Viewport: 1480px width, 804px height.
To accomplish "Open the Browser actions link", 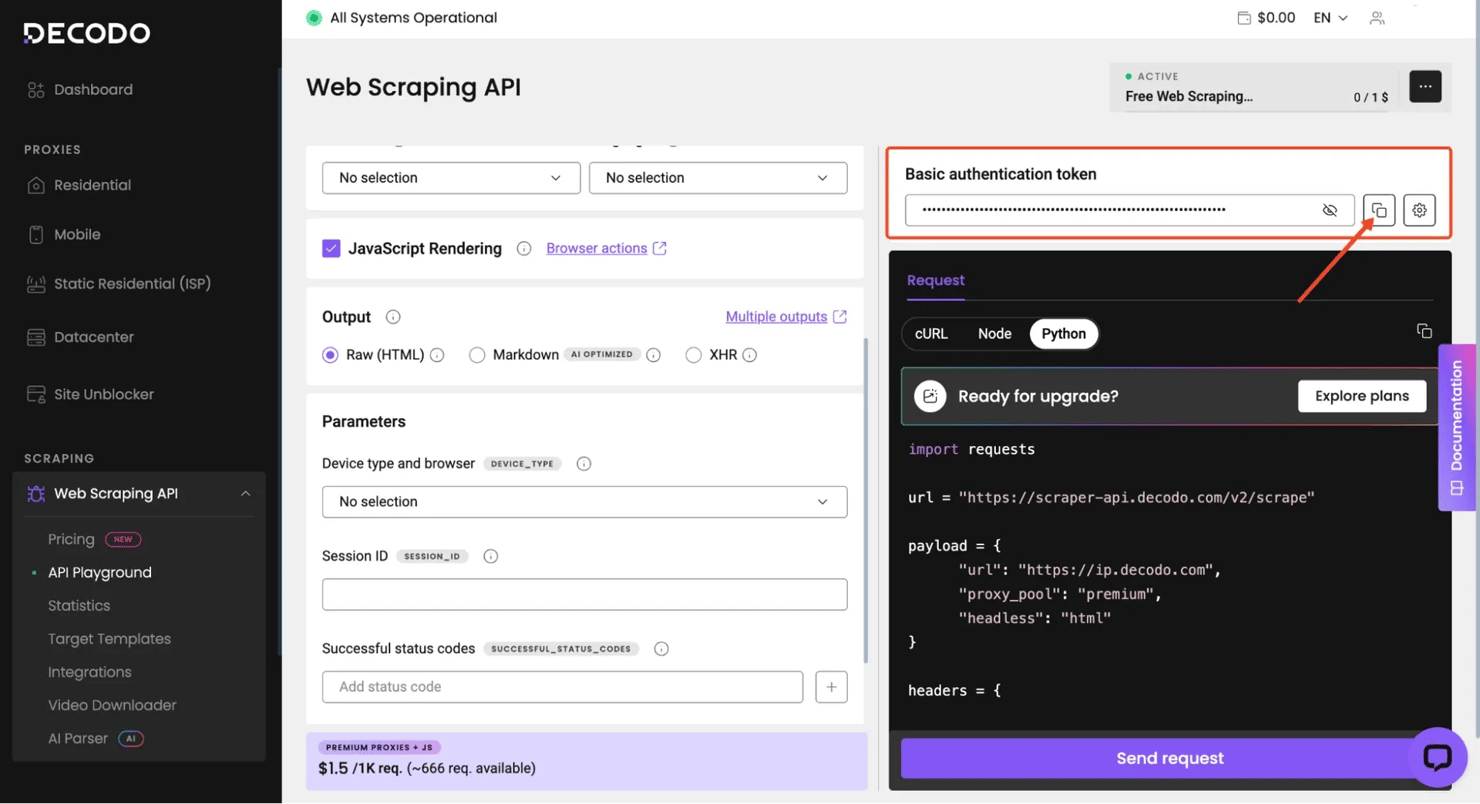I will [x=606, y=248].
